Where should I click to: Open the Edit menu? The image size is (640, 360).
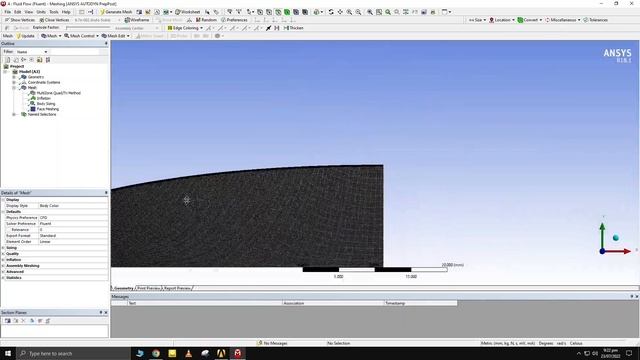pyautogui.click(x=18, y=12)
